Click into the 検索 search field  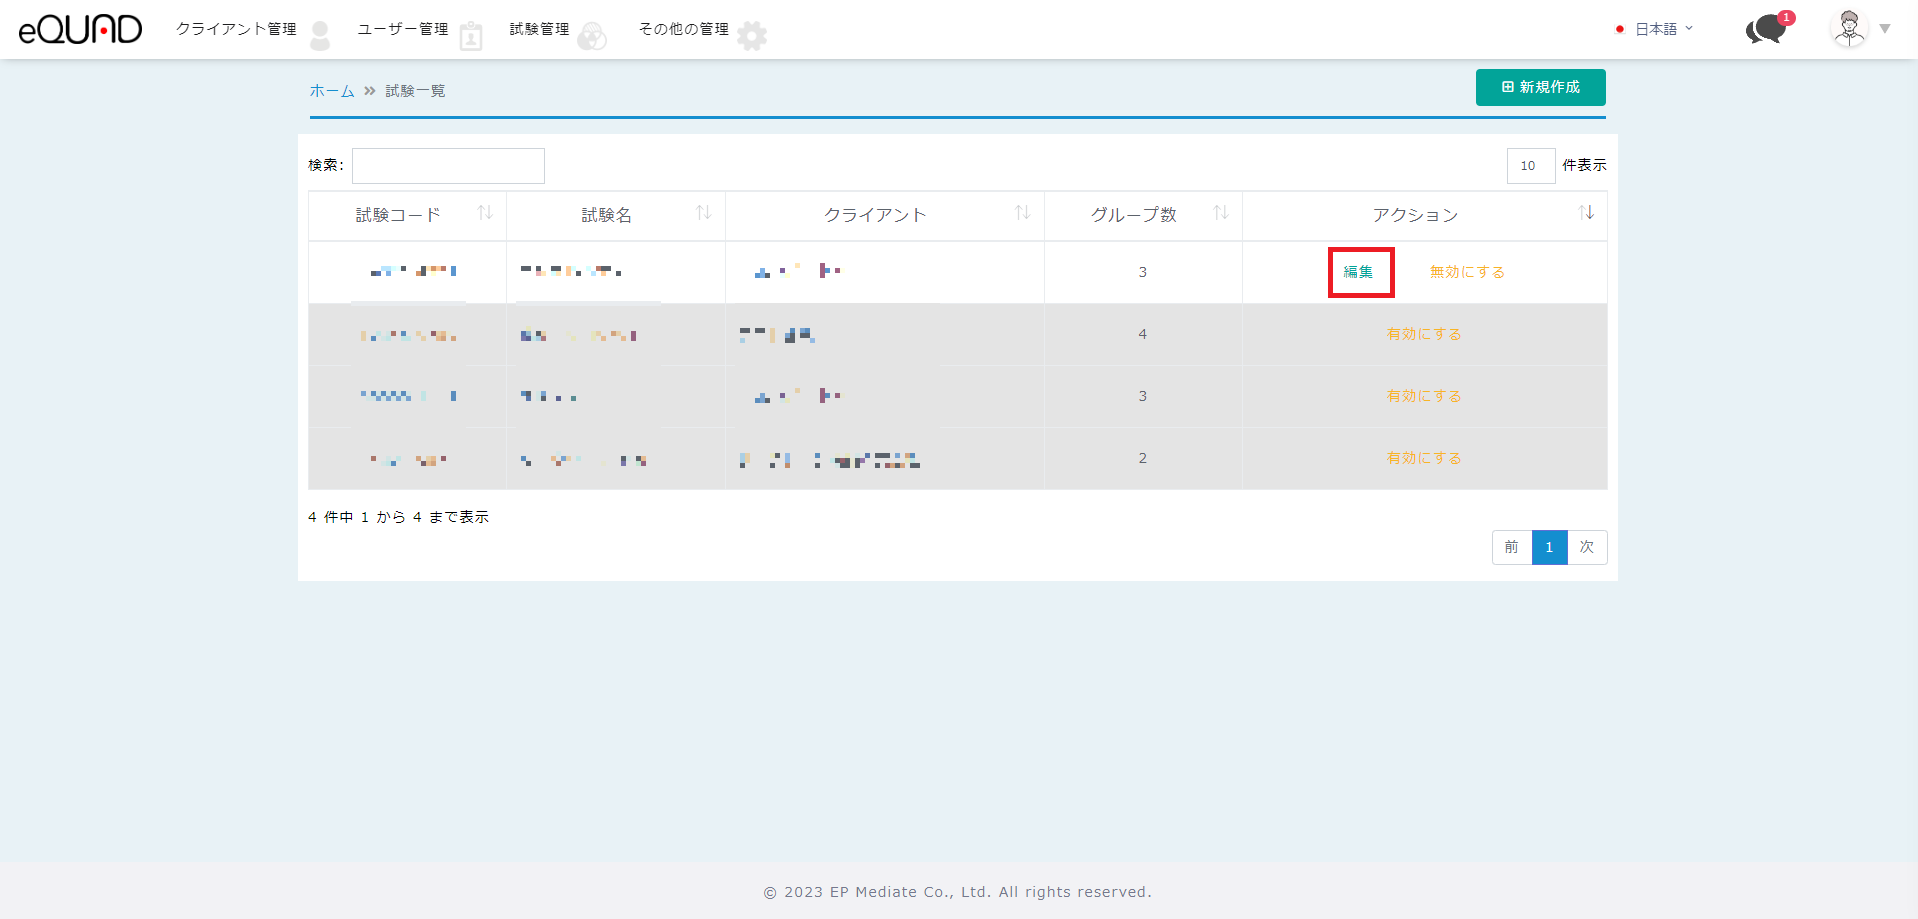[x=448, y=166]
